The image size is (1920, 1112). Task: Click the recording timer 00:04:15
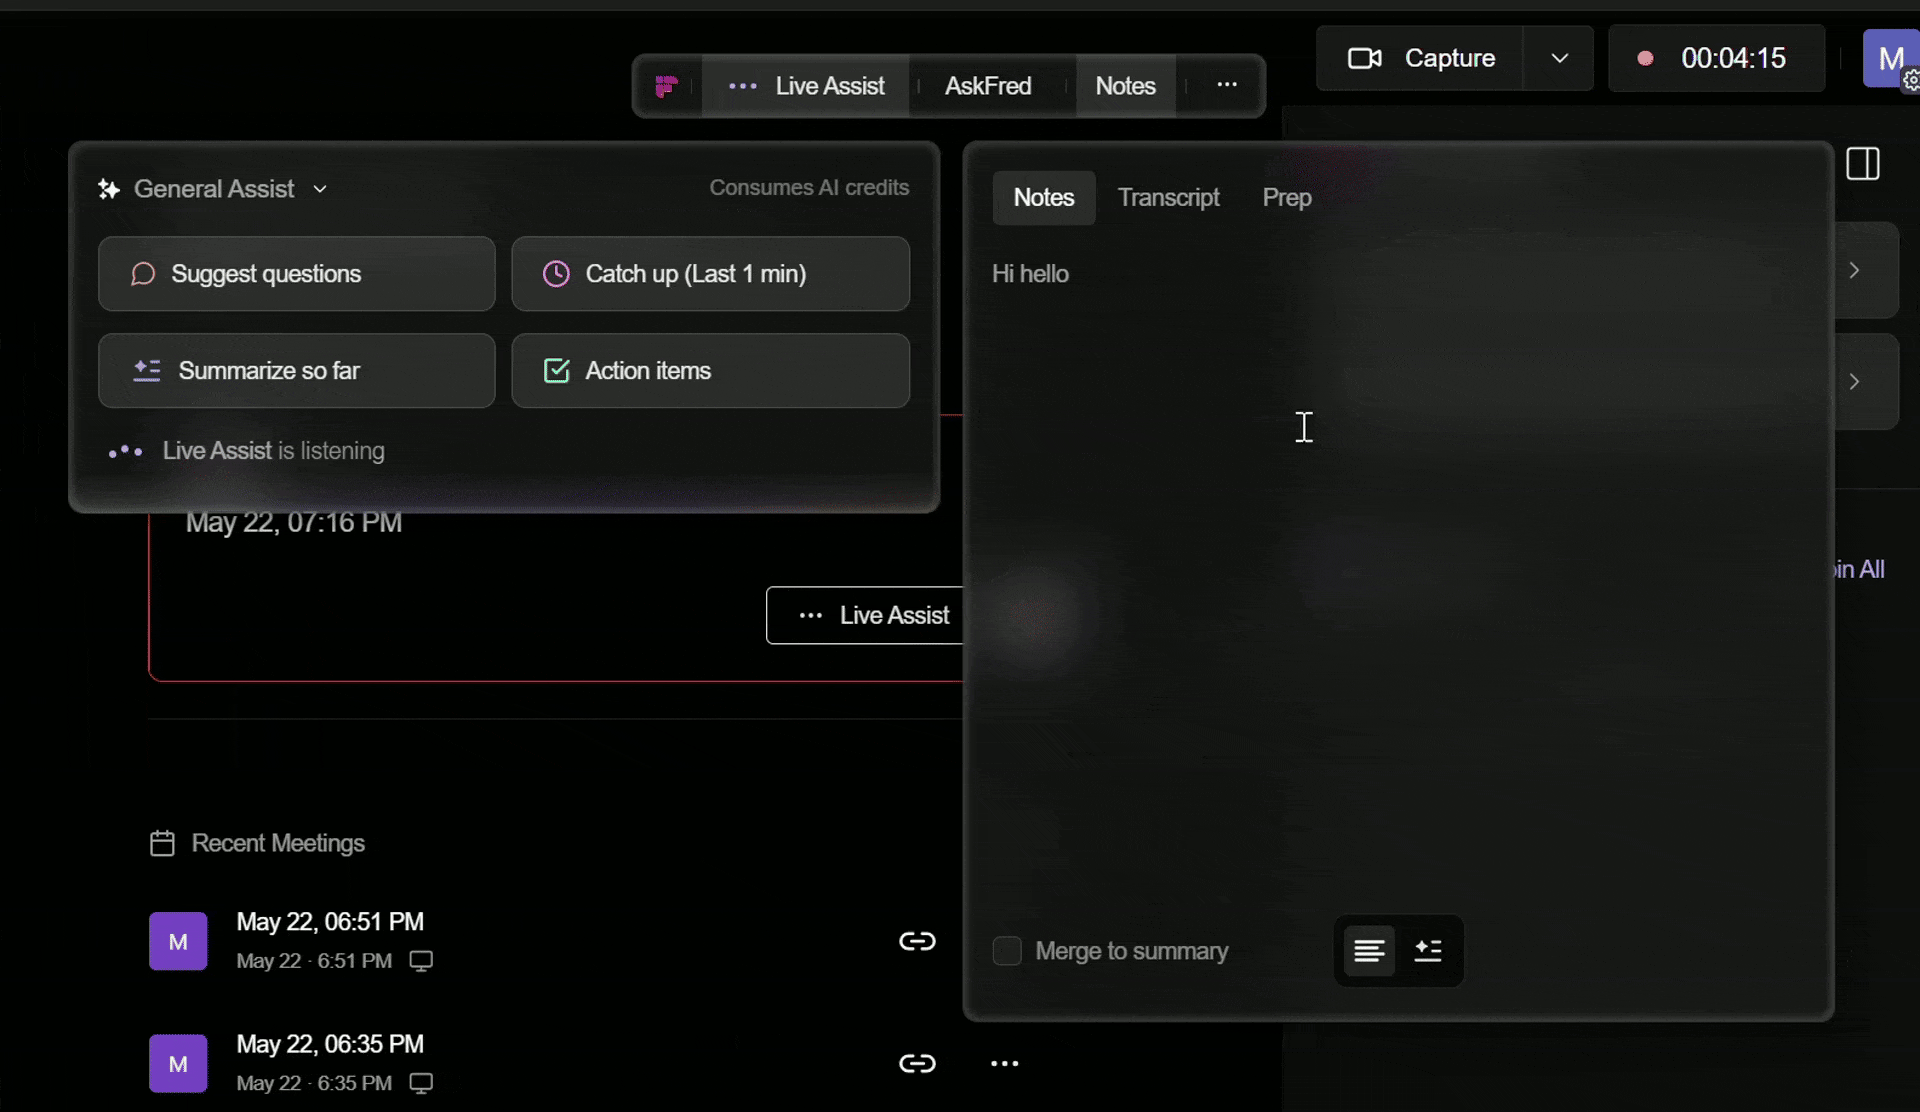(1716, 58)
